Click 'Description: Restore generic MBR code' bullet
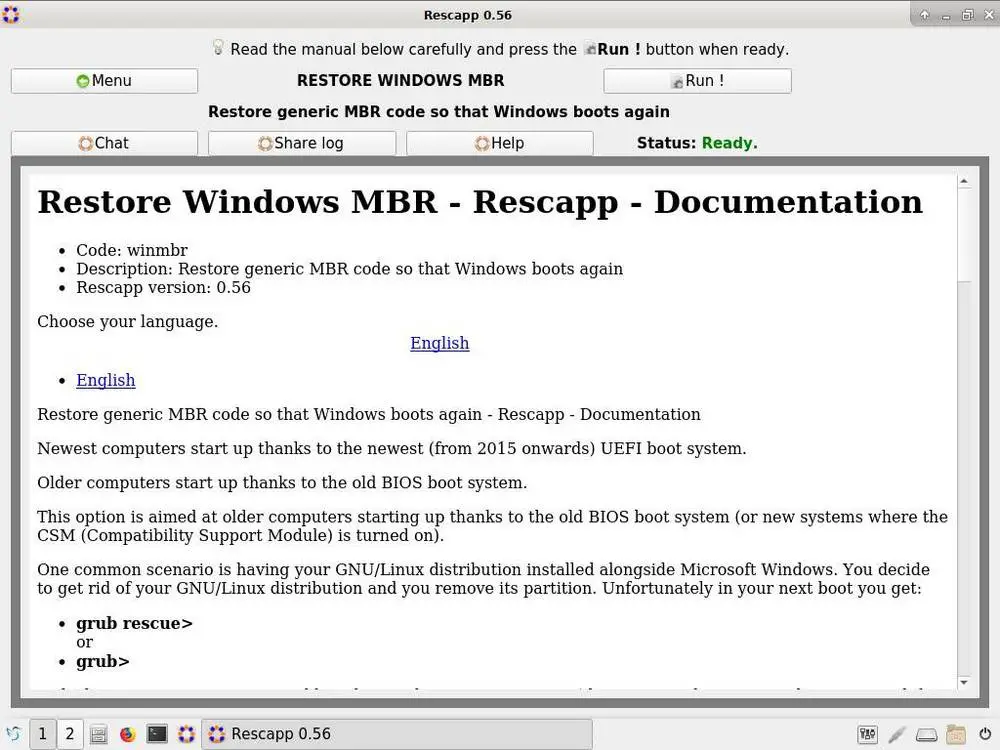1000x750 pixels. pyautogui.click(x=349, y=268)
